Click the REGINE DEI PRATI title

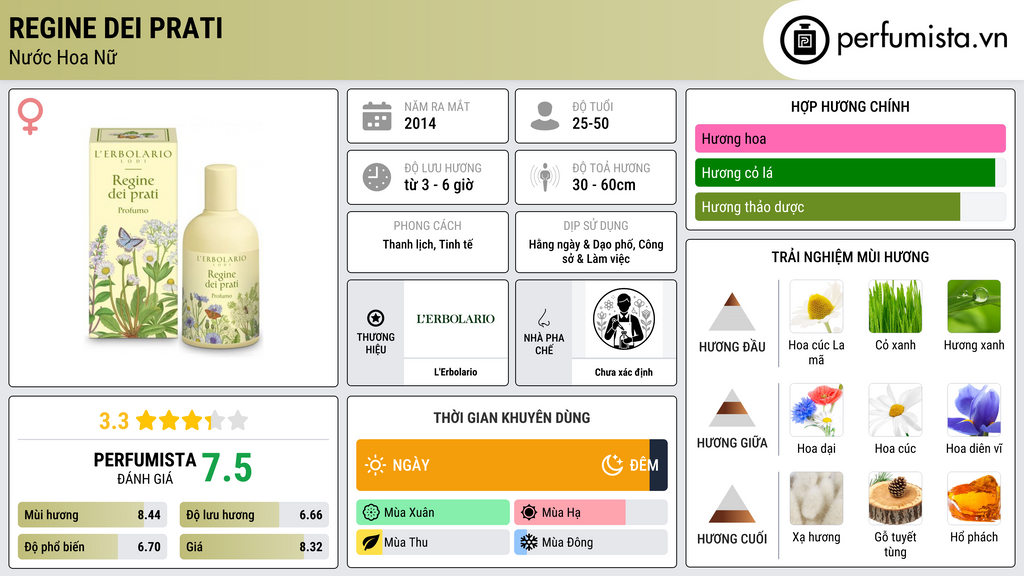coord(116,29)
